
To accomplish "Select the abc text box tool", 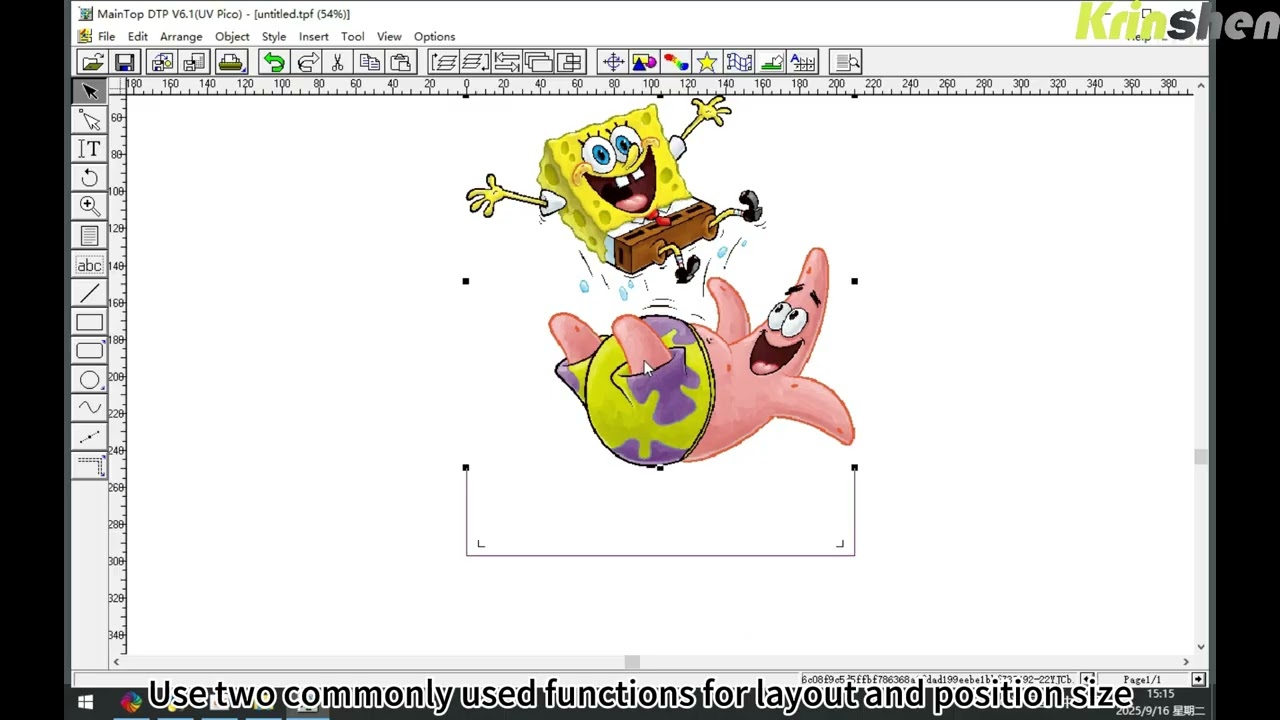I will (x=89, y=265).
